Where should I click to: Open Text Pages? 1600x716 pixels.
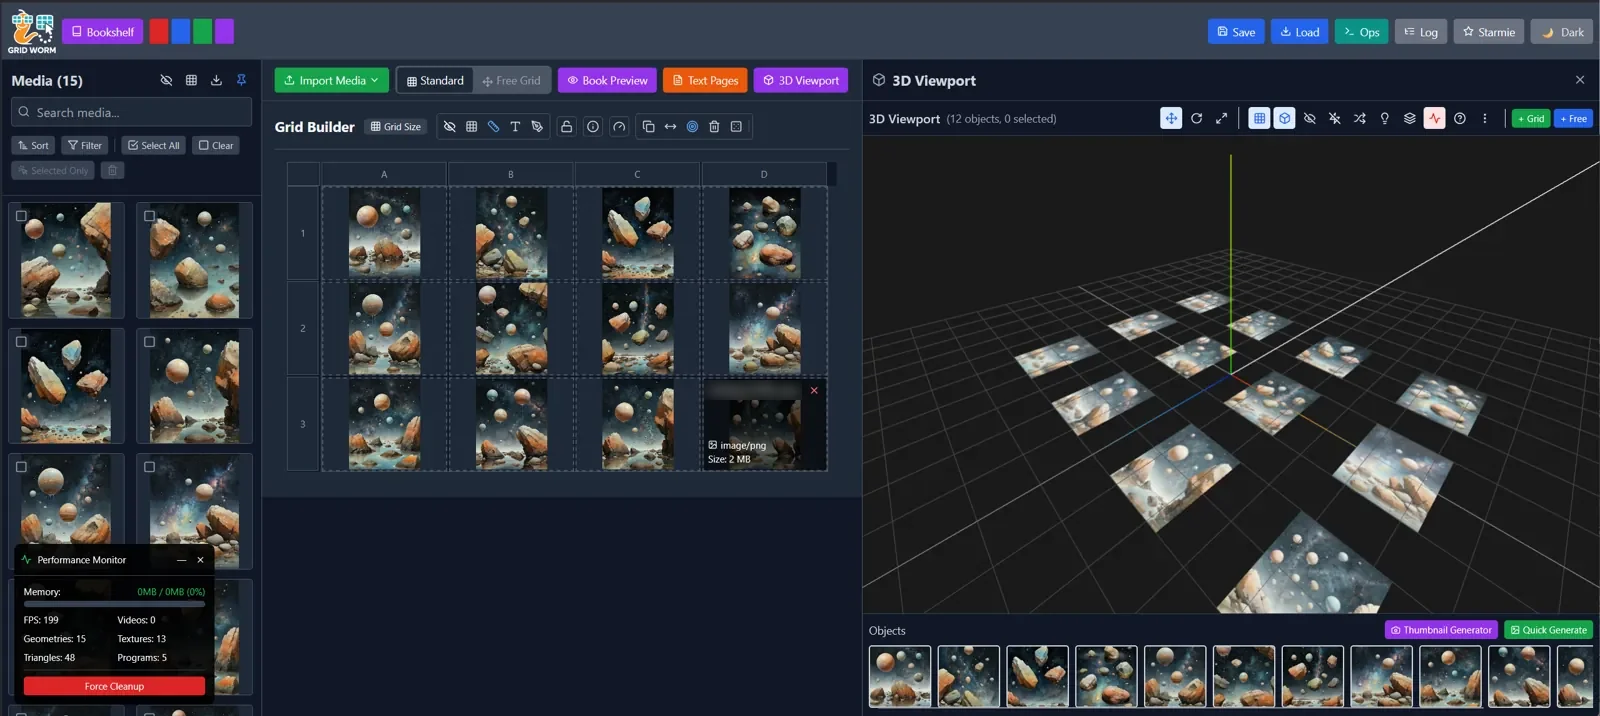[705, 80]
